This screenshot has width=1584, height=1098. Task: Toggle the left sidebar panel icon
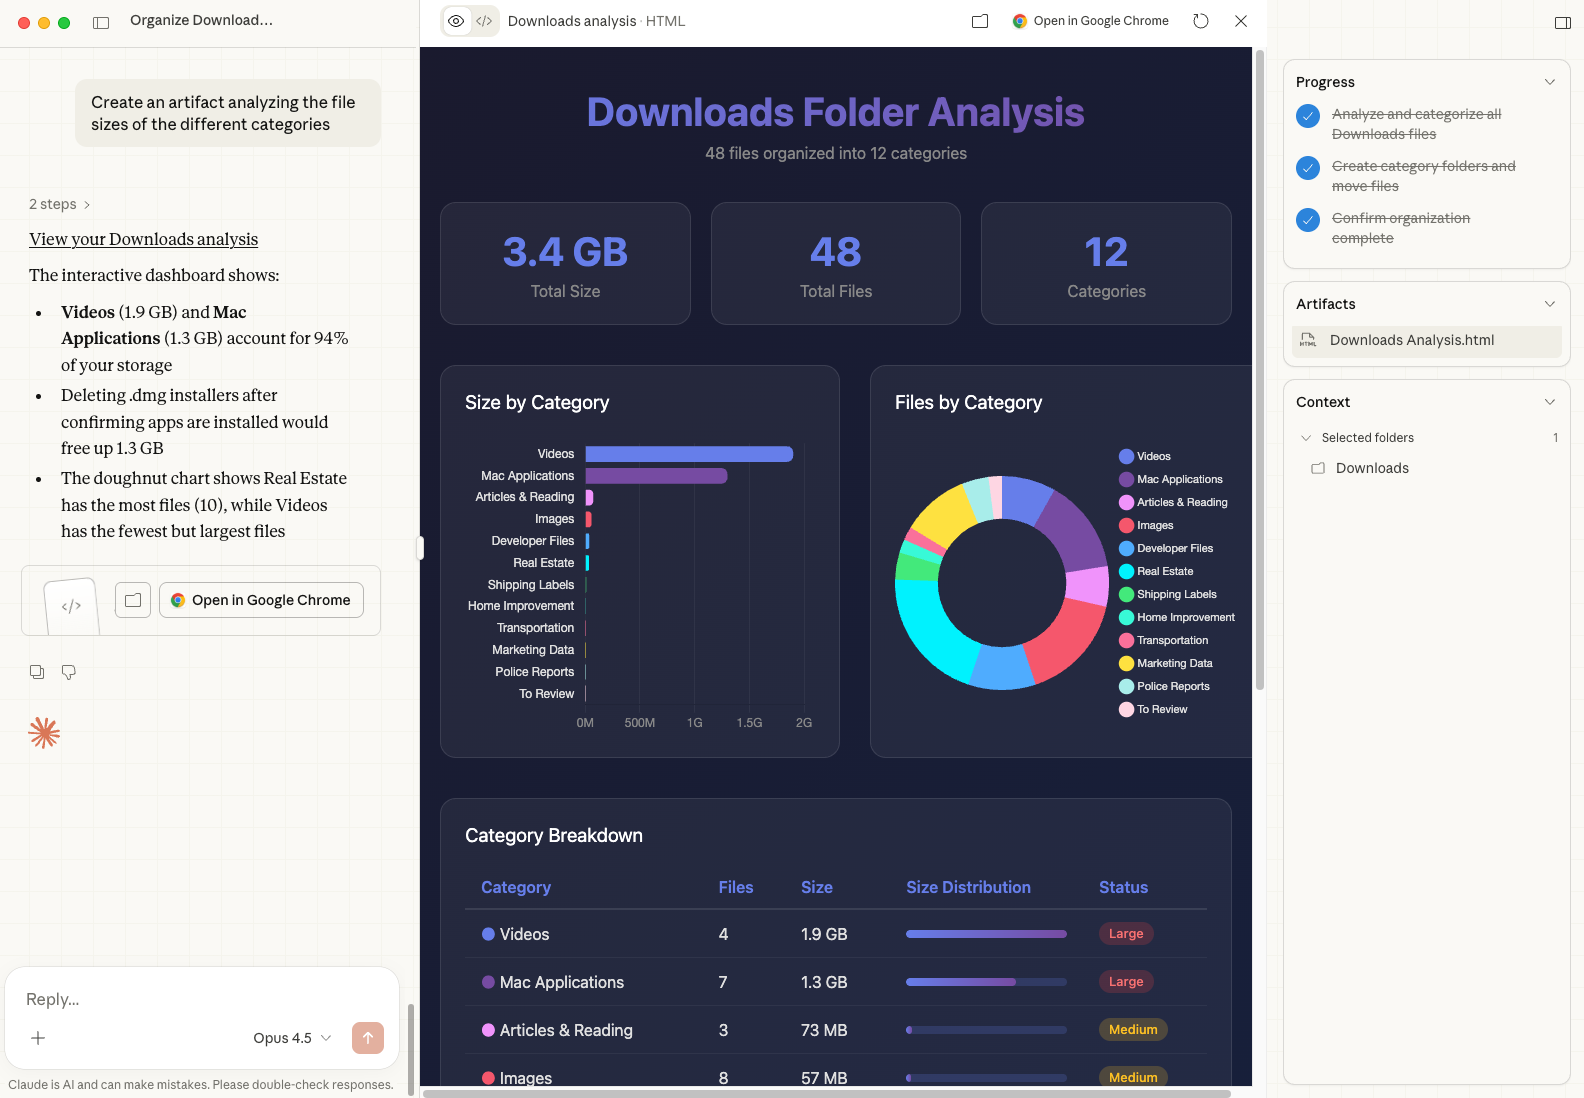[x=101, y=22]
